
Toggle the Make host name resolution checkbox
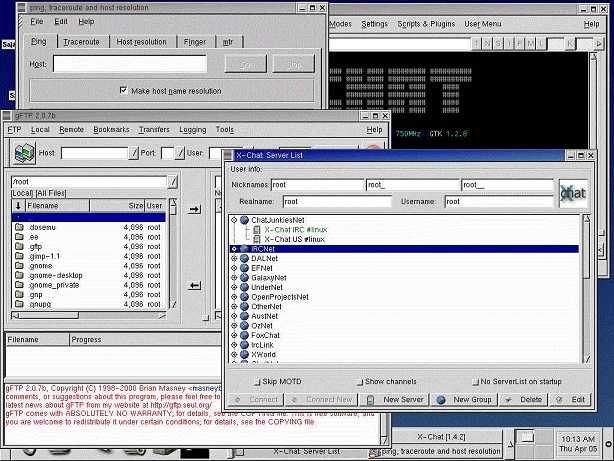click(123, 90)
